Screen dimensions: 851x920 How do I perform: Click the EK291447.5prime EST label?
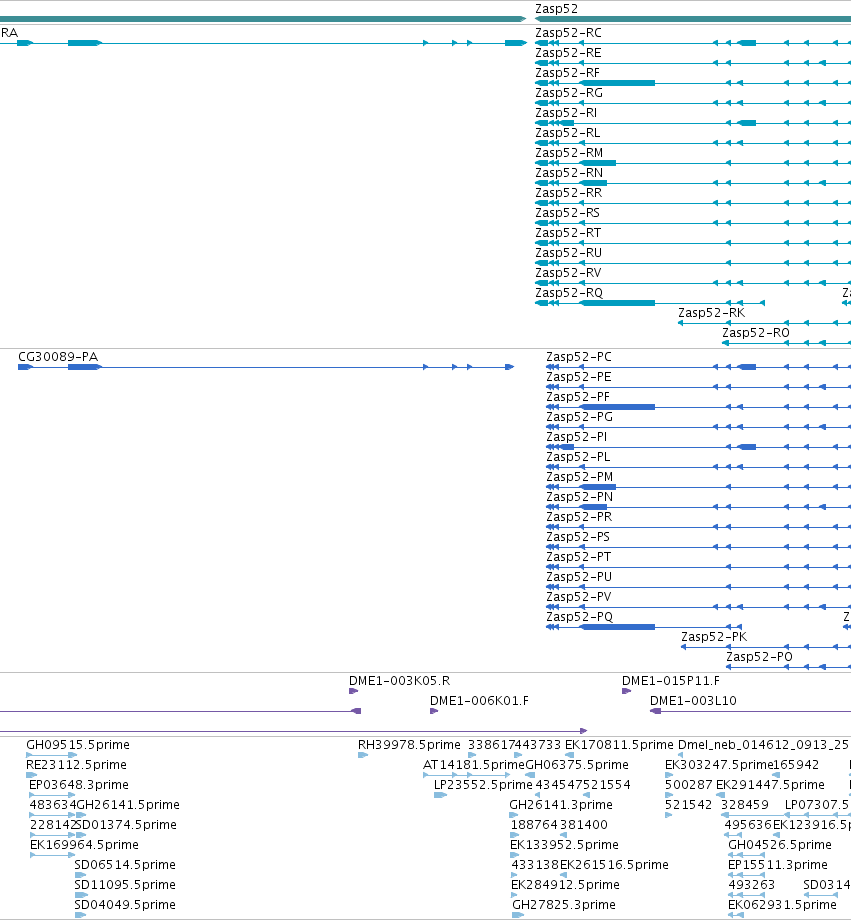click(770, 784)
